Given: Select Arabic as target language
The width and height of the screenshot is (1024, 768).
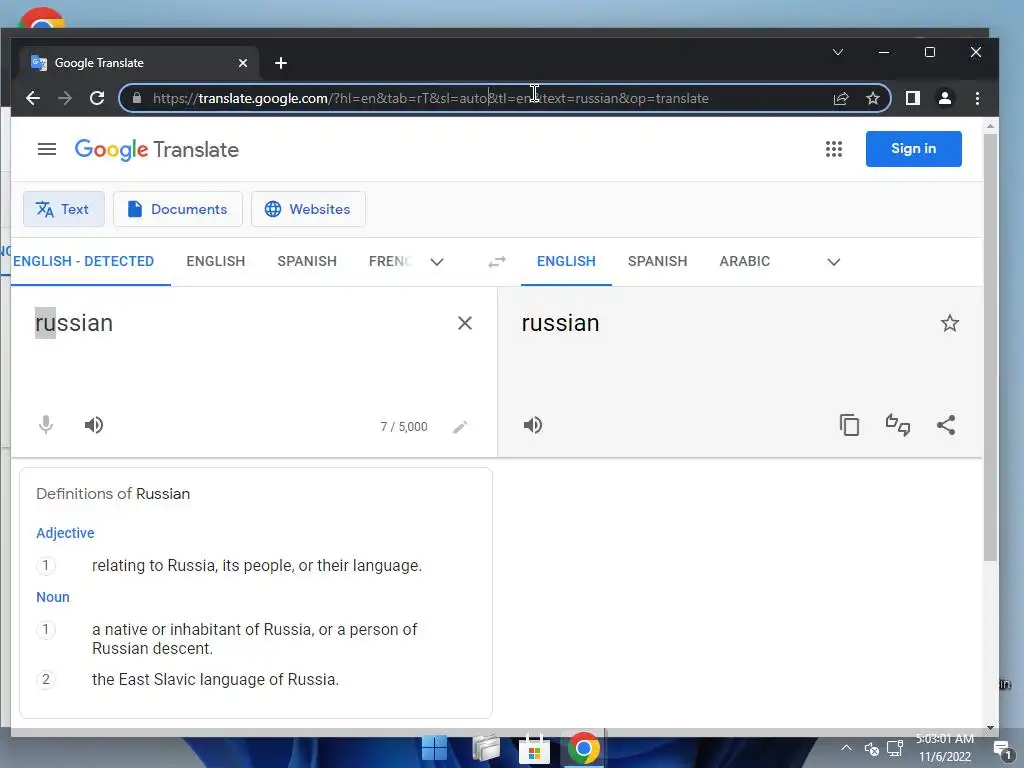Looking at the screenshot, I should pyautogui.click(x=744, y=261).
